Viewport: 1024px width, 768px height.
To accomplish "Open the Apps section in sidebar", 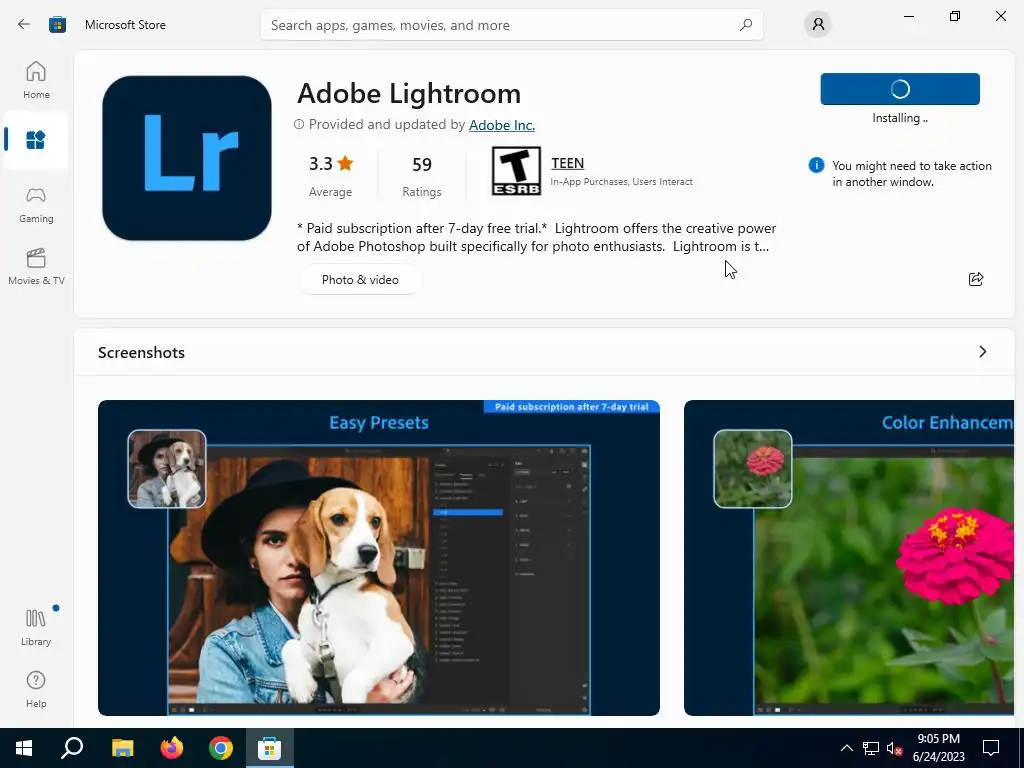I will coord(36,140).
